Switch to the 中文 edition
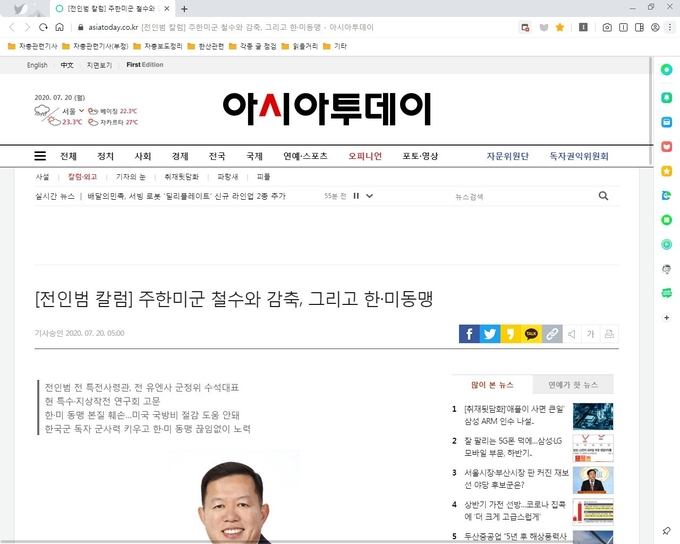 [x=67, y=65]
